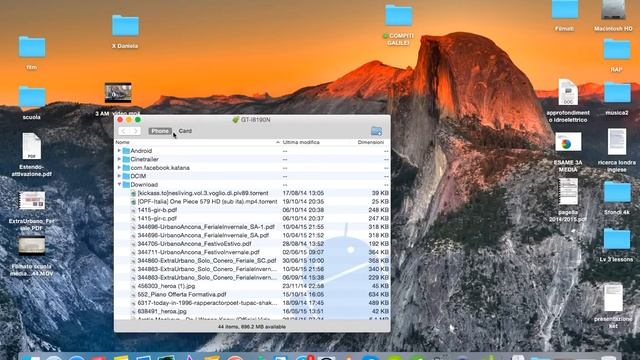
Task: Select the Download folder row
Action: click(x=252, y=184)
